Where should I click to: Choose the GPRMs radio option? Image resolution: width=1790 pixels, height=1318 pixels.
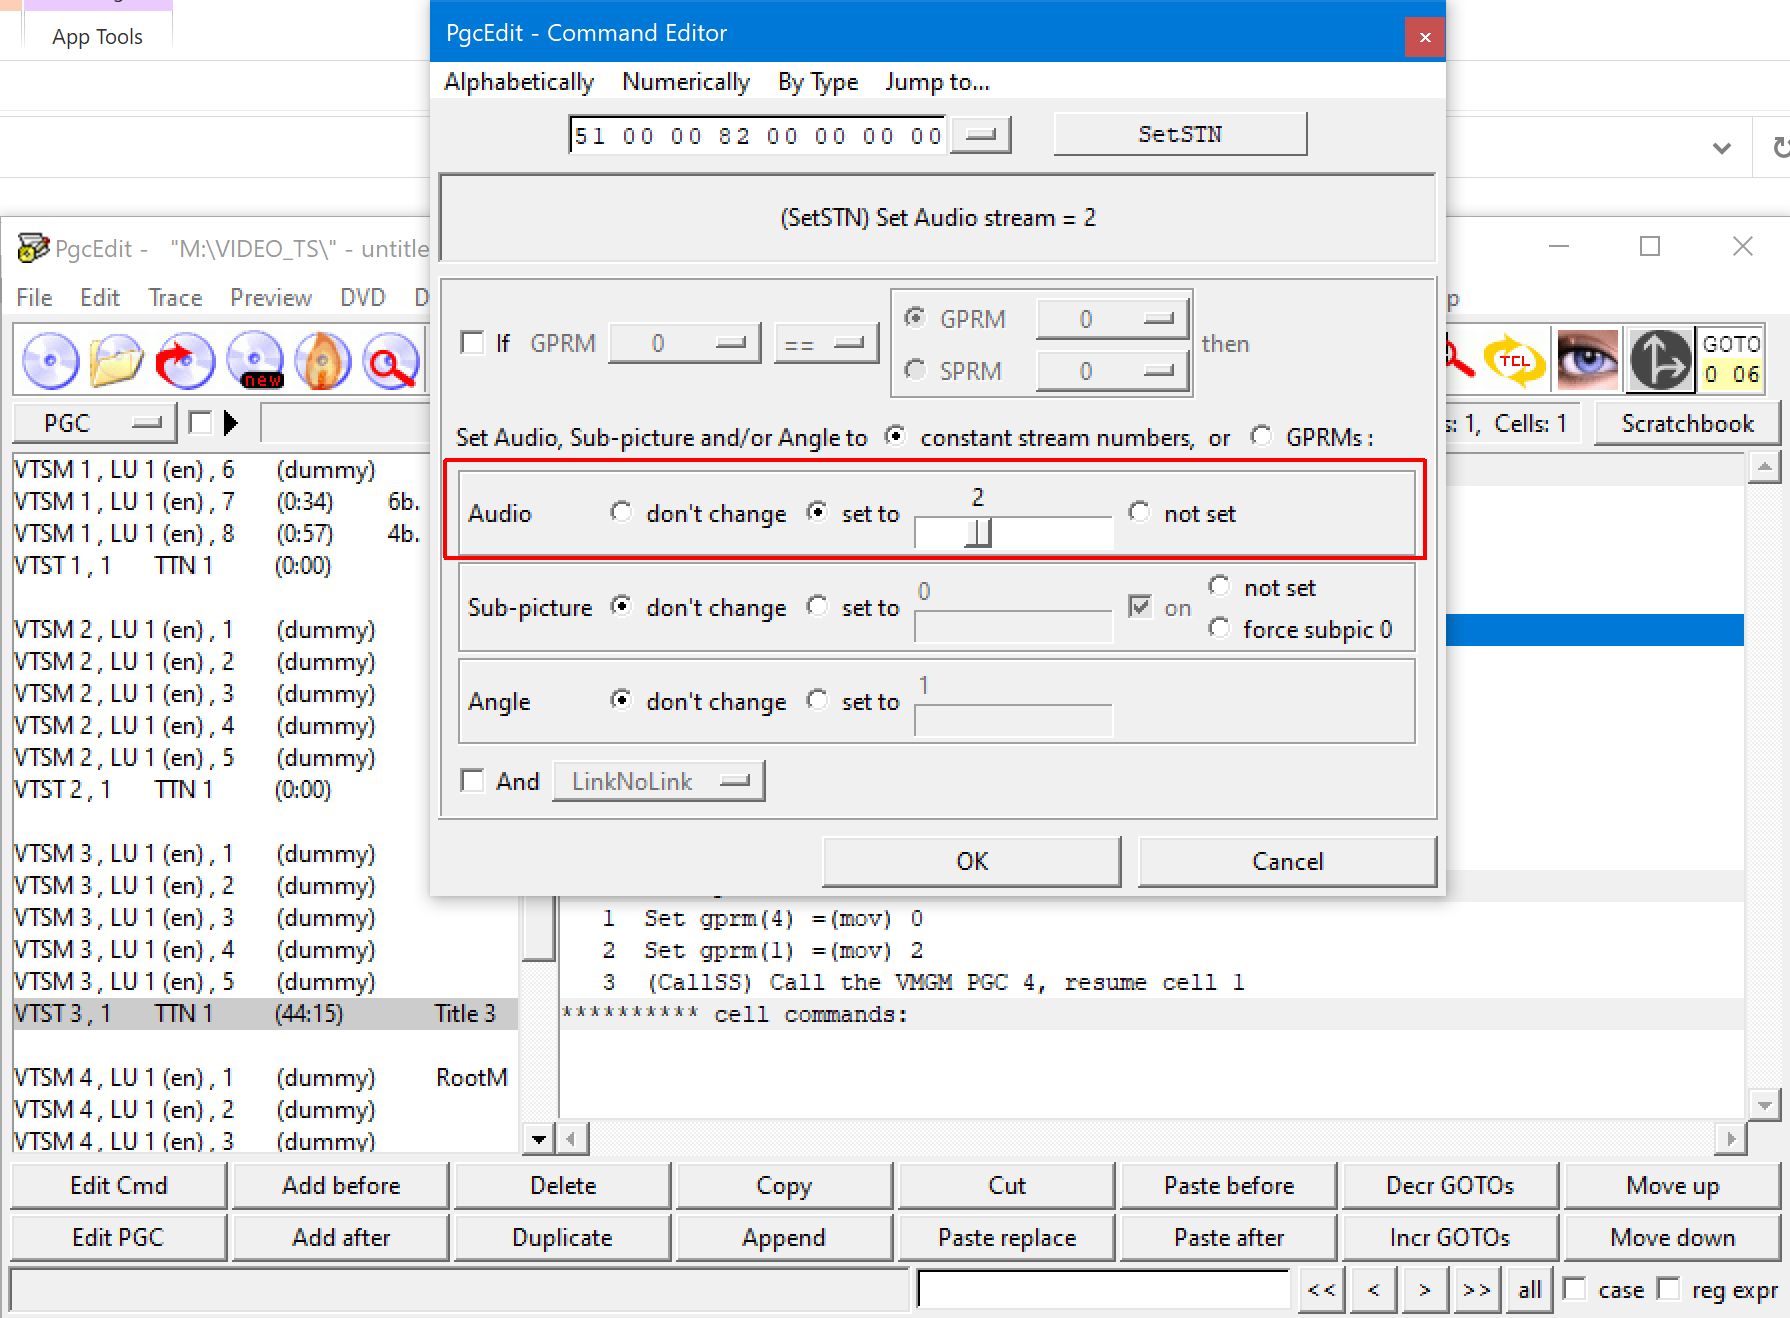1261,436
